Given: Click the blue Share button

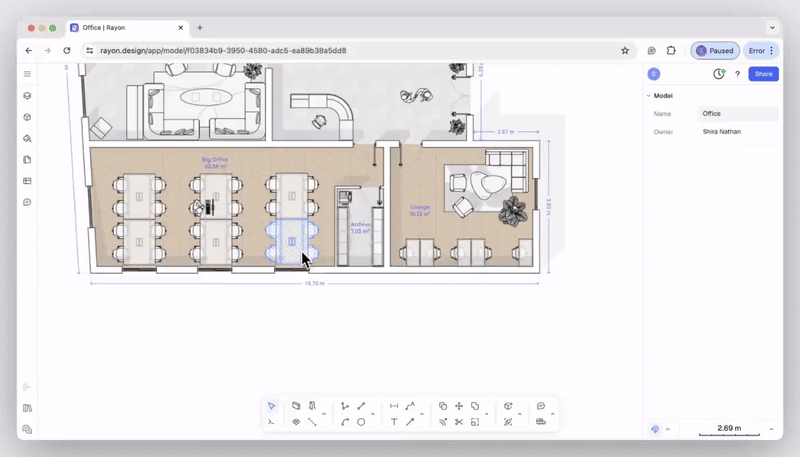Looking at the screenshot, I should coord(764,74).
